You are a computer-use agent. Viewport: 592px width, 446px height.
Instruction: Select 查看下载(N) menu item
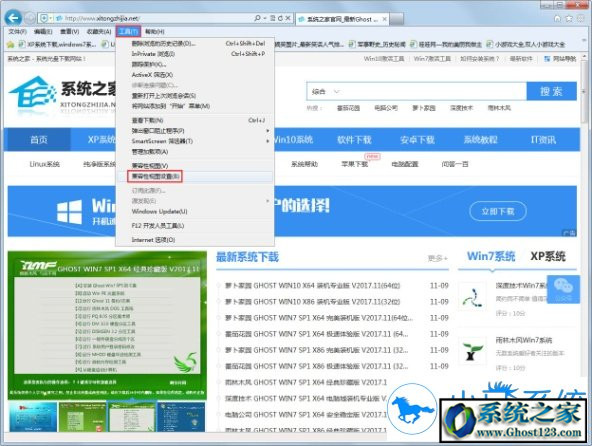click(x=195, y=120)
